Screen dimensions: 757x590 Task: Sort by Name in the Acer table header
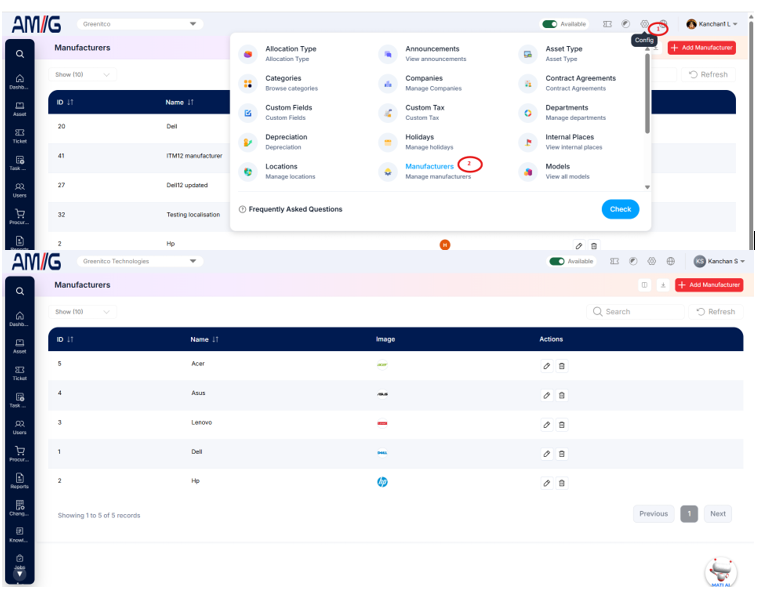[204, 339]
